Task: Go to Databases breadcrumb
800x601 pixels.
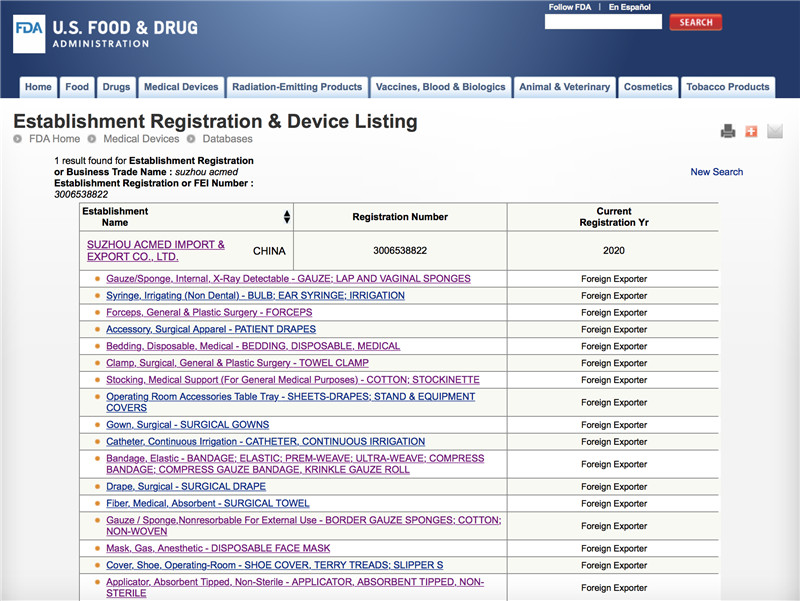Action: [228, 139]
